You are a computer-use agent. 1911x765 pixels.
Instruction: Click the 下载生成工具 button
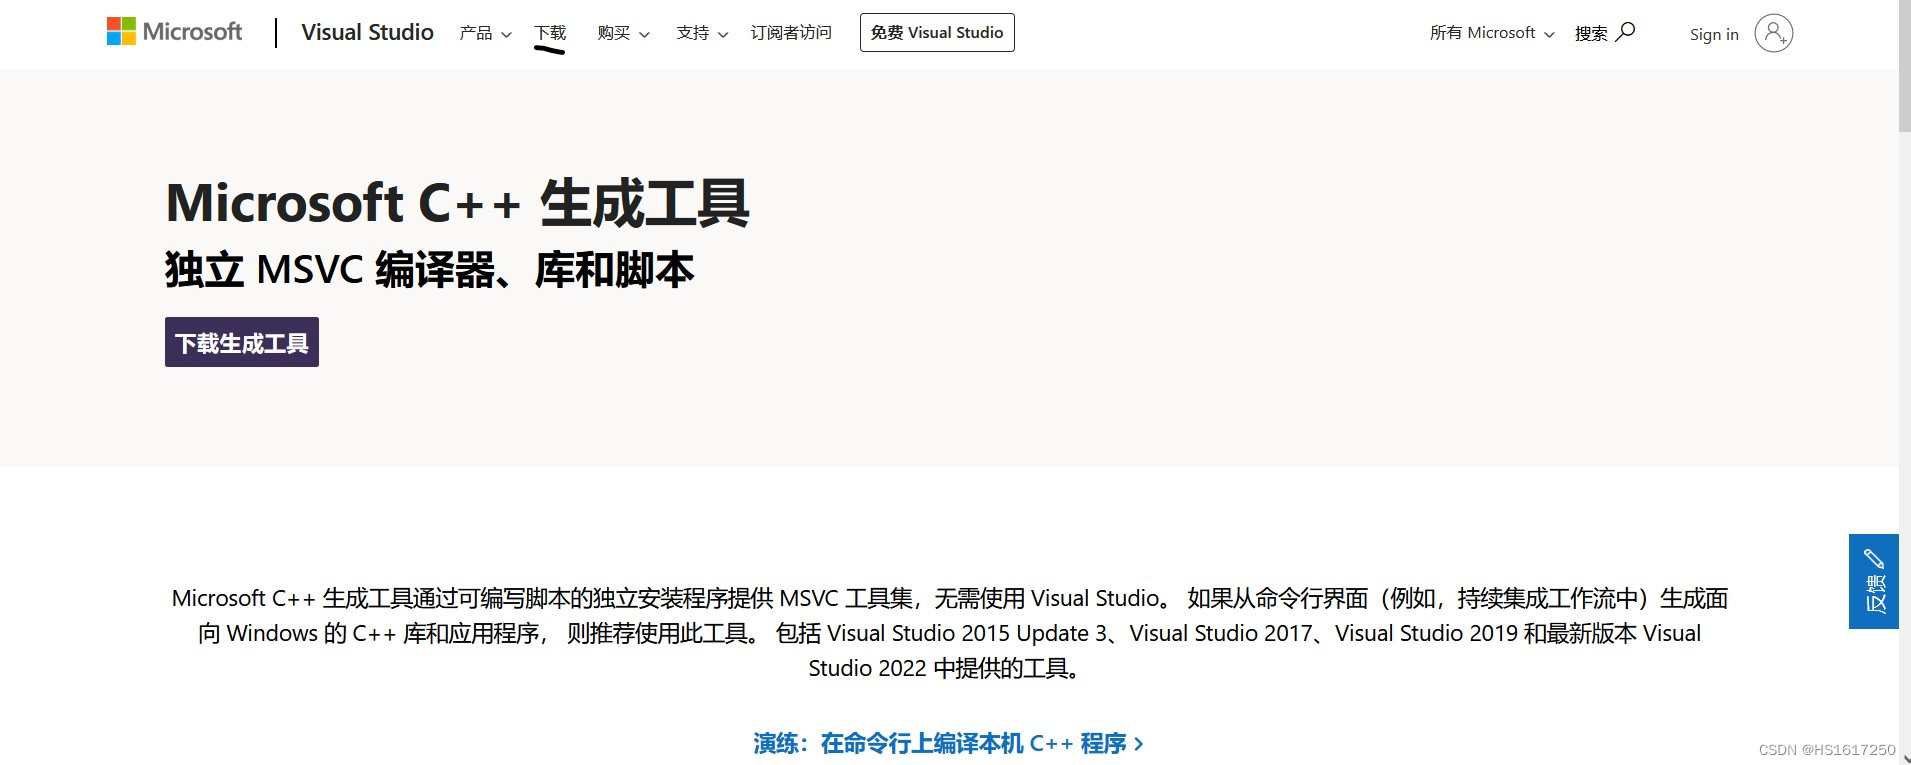click(242, 342)
